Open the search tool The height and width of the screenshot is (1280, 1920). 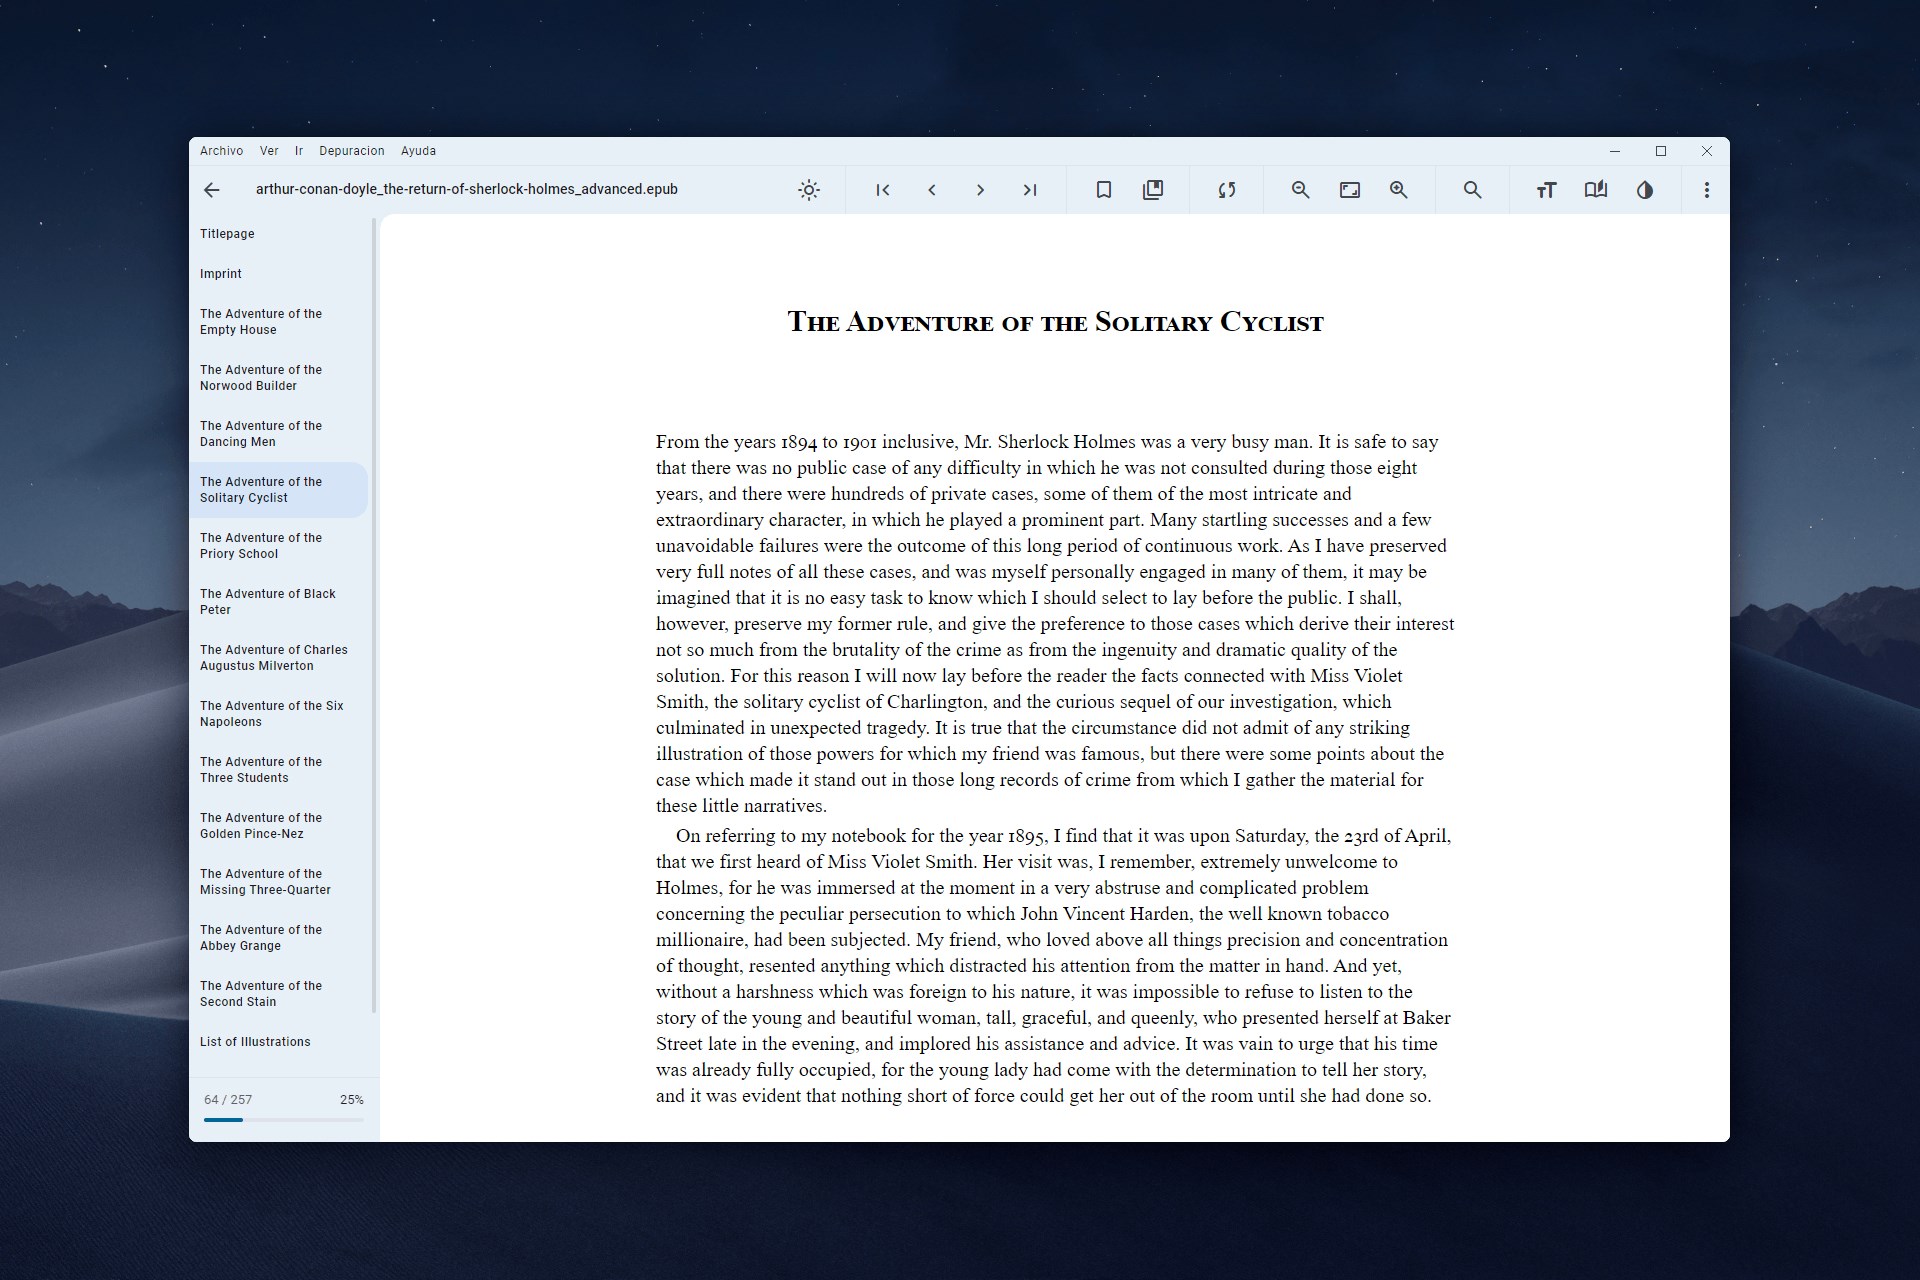click(1472, 190)
